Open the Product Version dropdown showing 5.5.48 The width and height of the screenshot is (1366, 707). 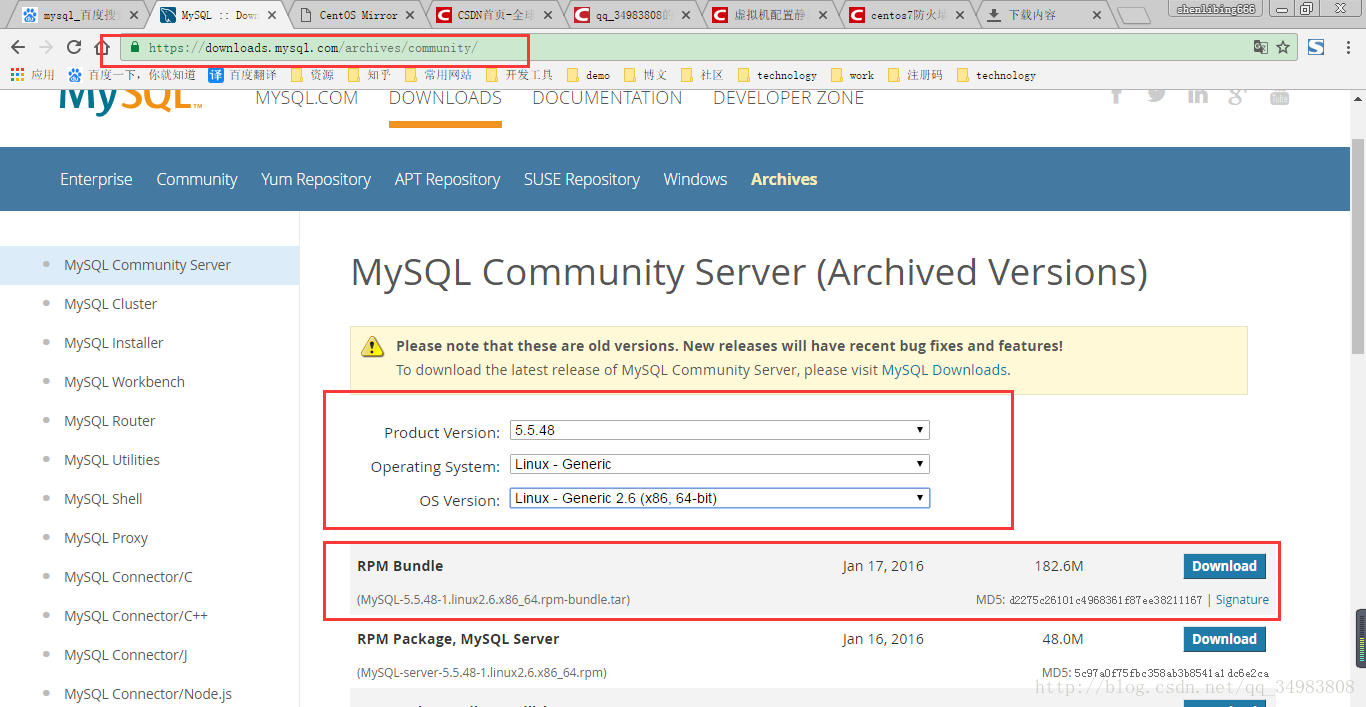[x=720, y=430]
